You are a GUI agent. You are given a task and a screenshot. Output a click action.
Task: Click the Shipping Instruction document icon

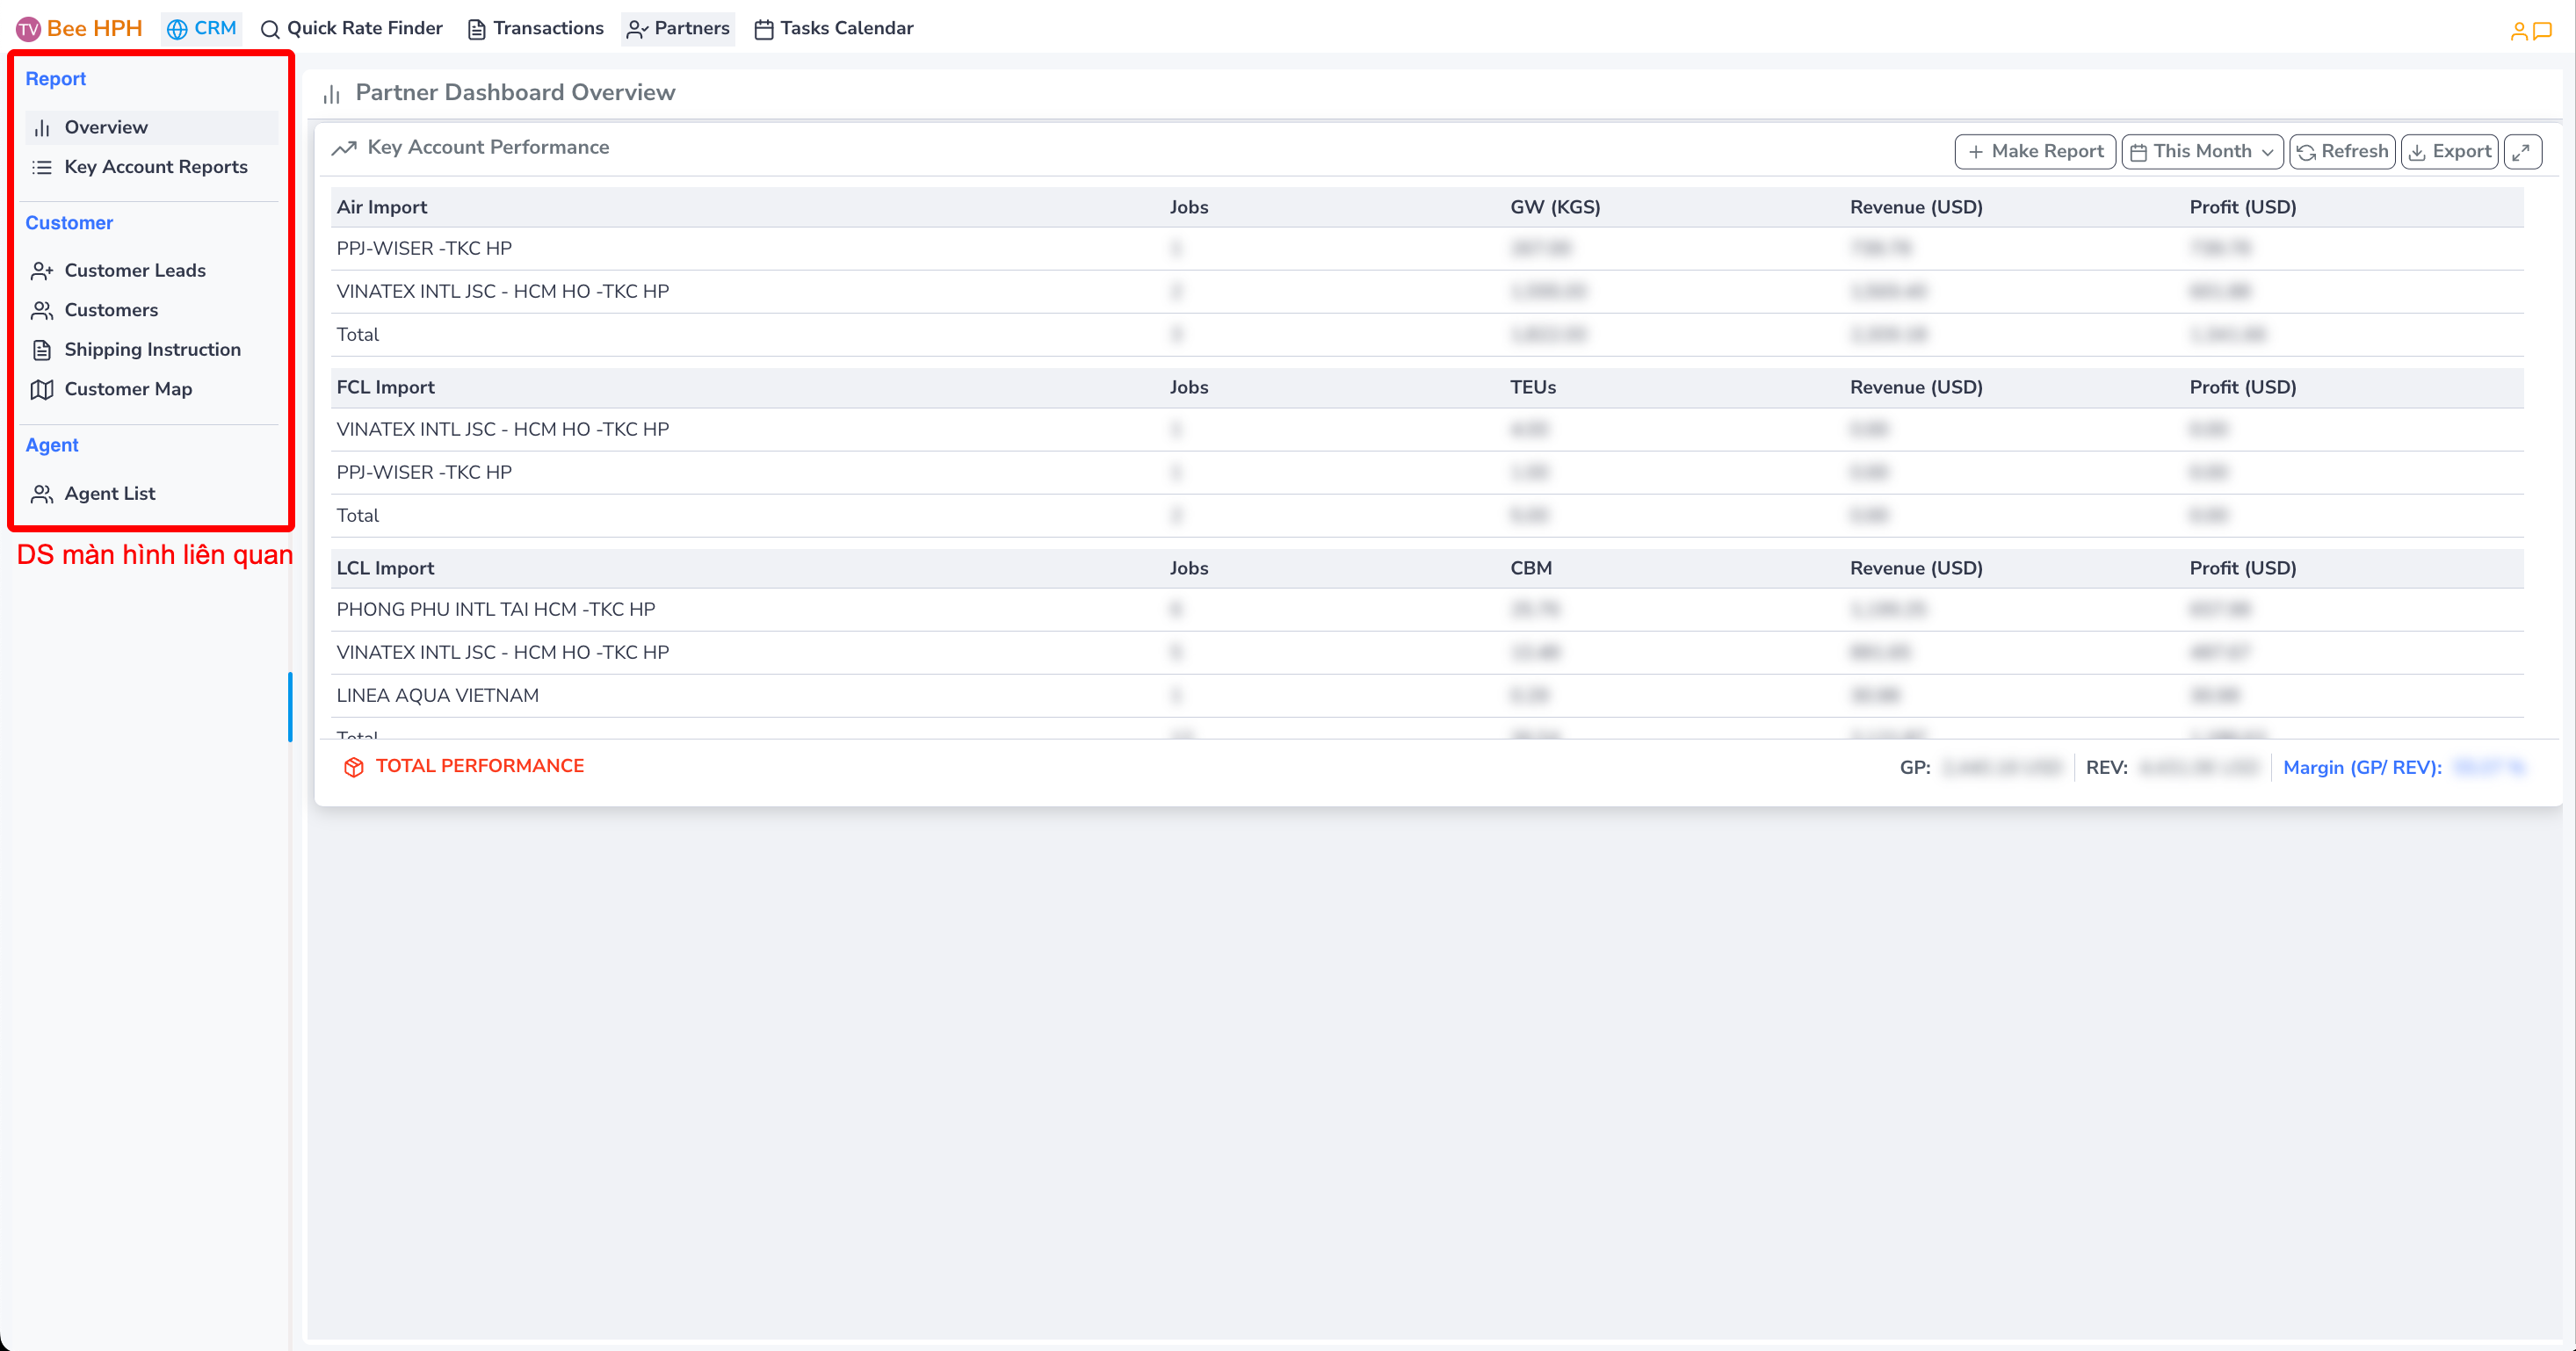coord(42,350)
